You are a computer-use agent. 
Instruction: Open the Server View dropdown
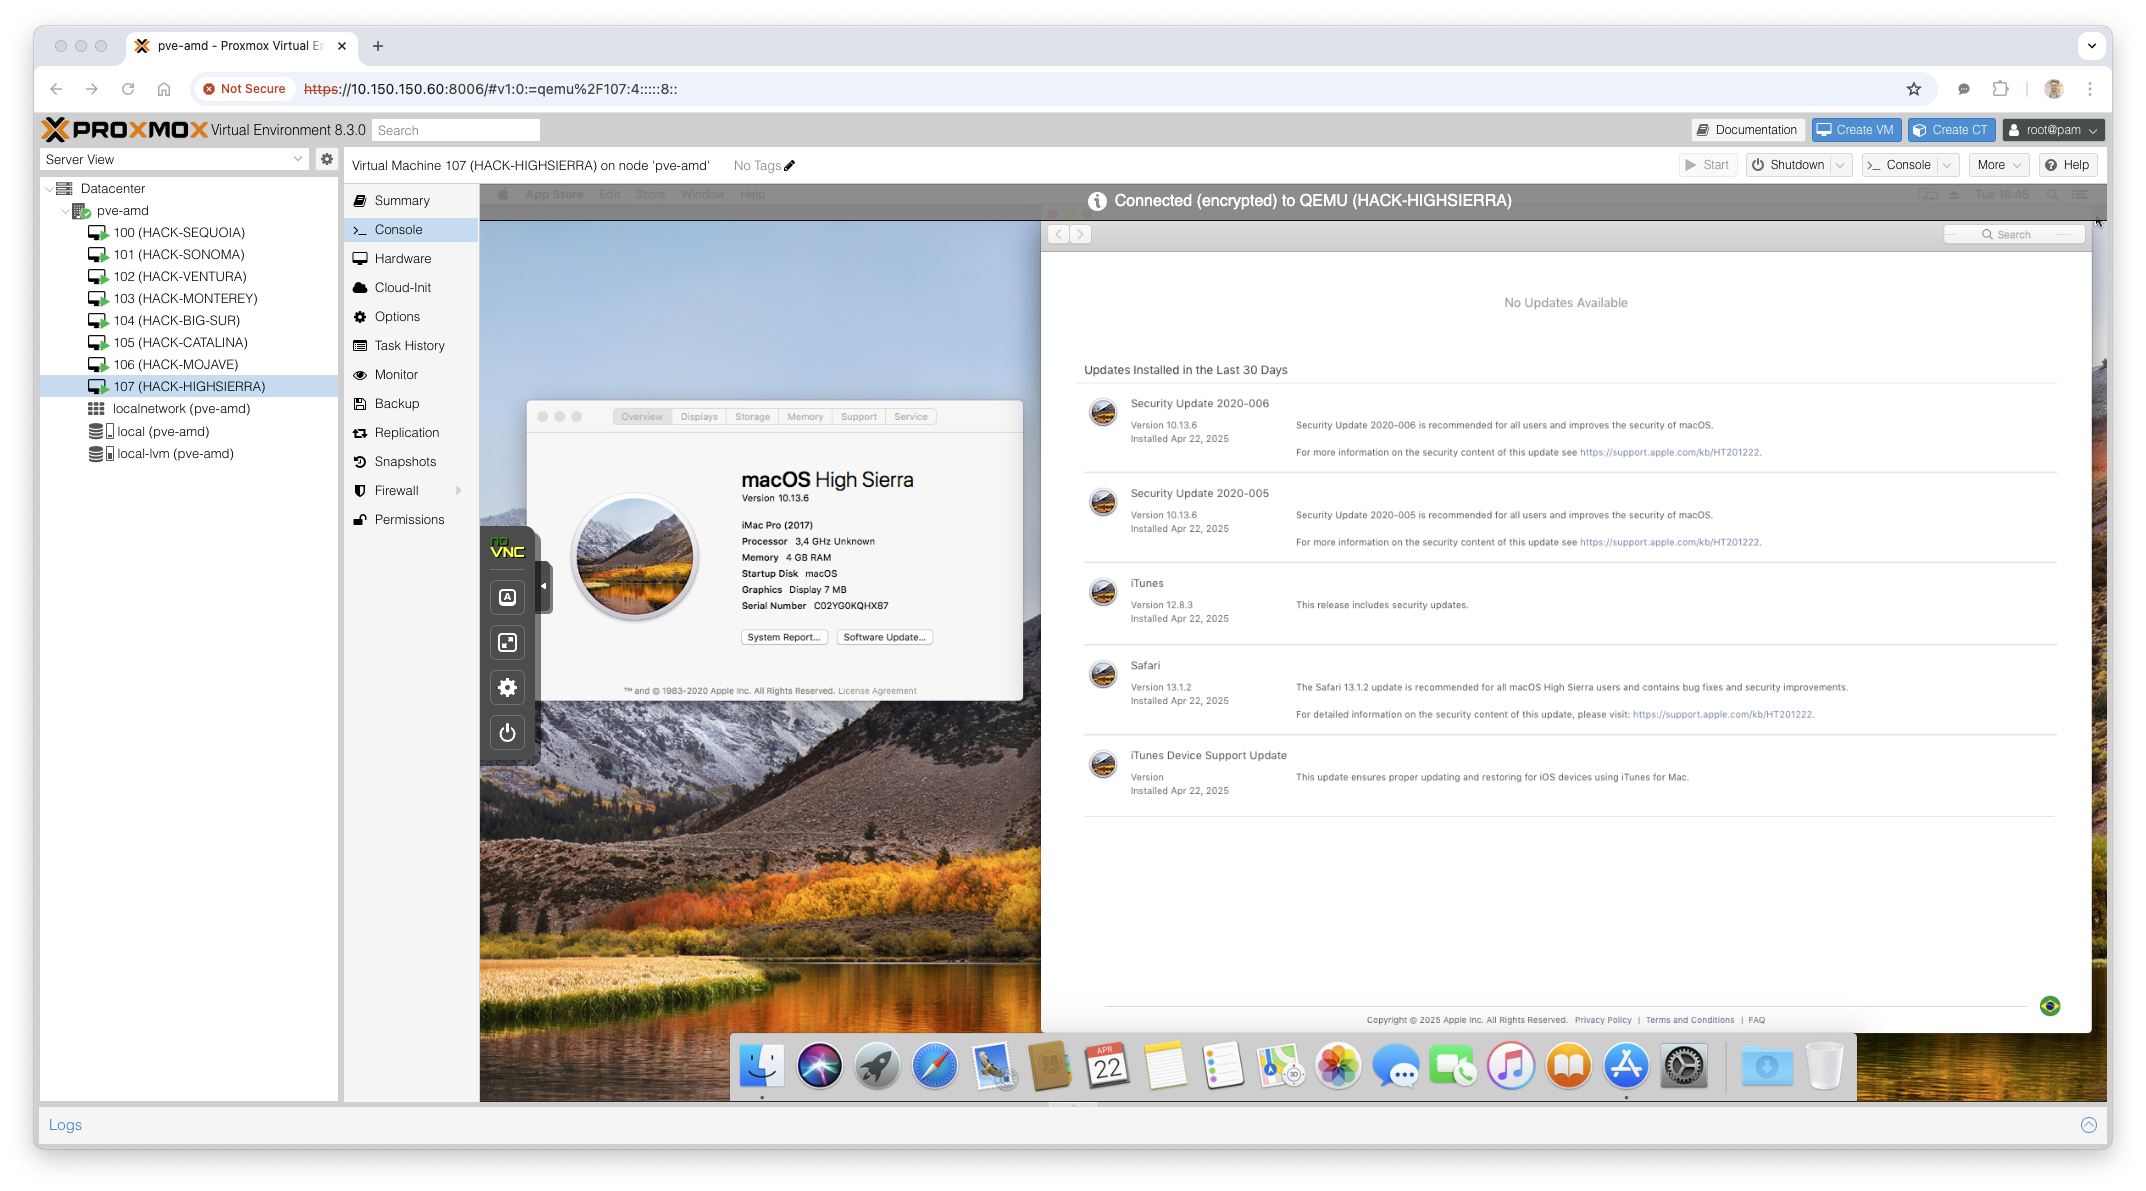click(297, 159)
